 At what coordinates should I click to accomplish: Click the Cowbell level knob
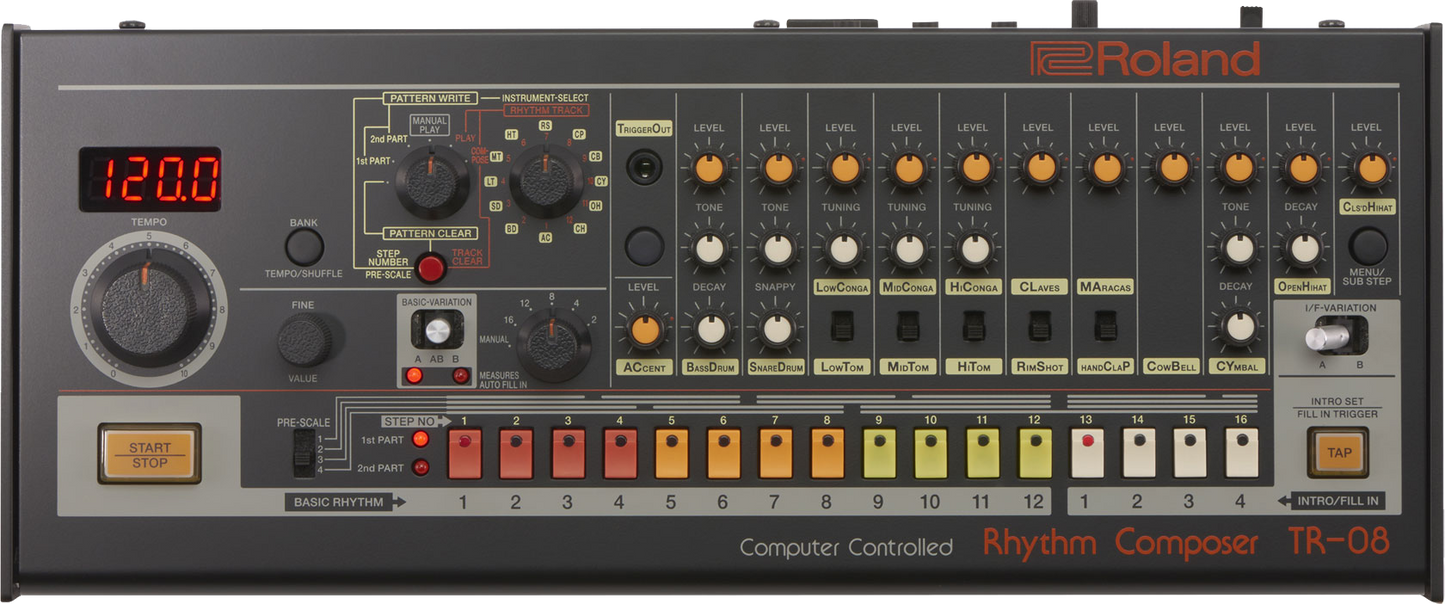tap(1171, 169)
